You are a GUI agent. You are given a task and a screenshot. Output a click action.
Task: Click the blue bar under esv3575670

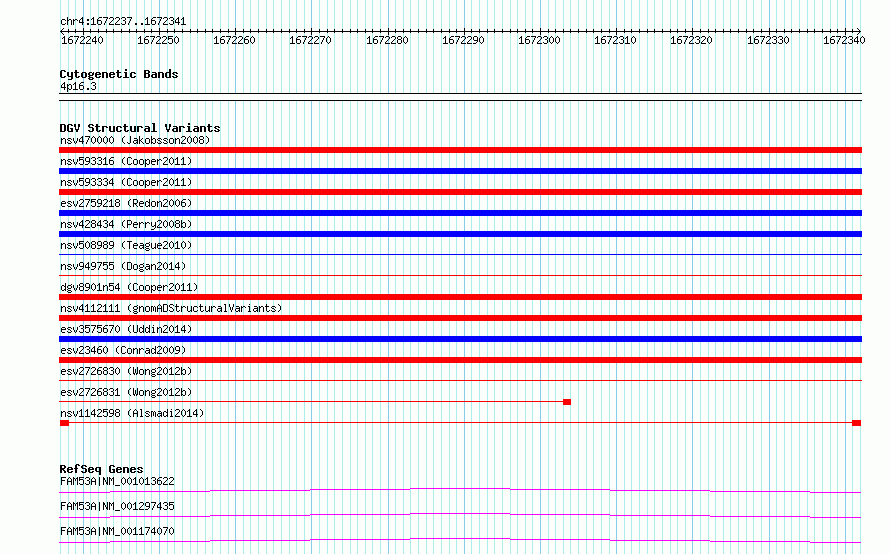pyautogui.click(x=460, y=339)
